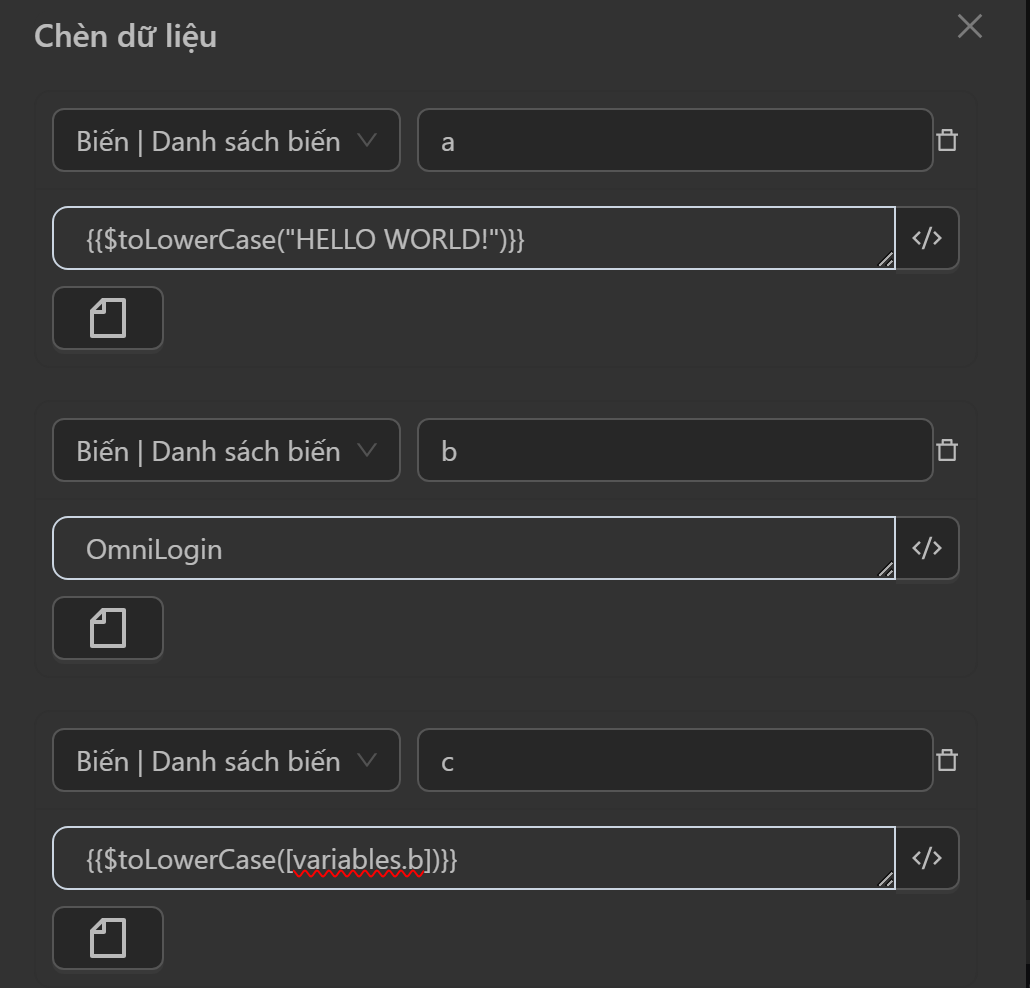Expand the type dropdown for variable a
Image resolution: width=1030 pixels, height=988 pixels.
(x=226, y=141)
